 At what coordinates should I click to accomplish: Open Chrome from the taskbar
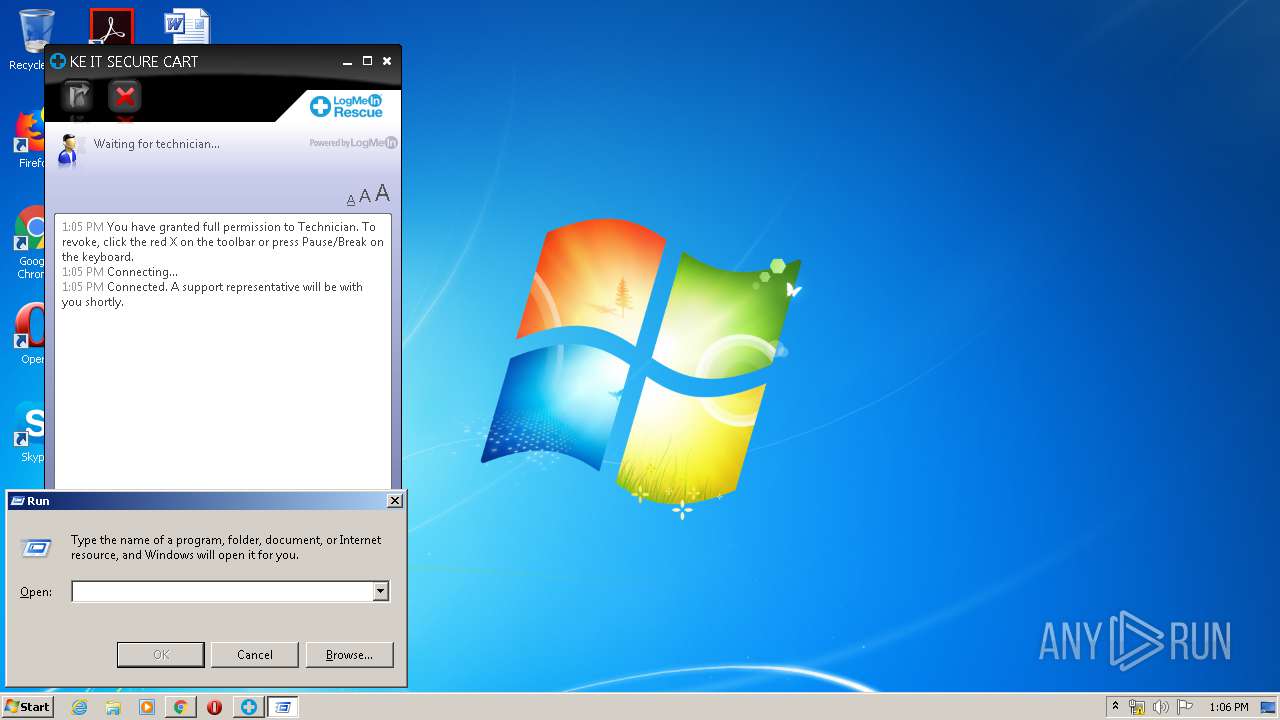coord(180,707)
